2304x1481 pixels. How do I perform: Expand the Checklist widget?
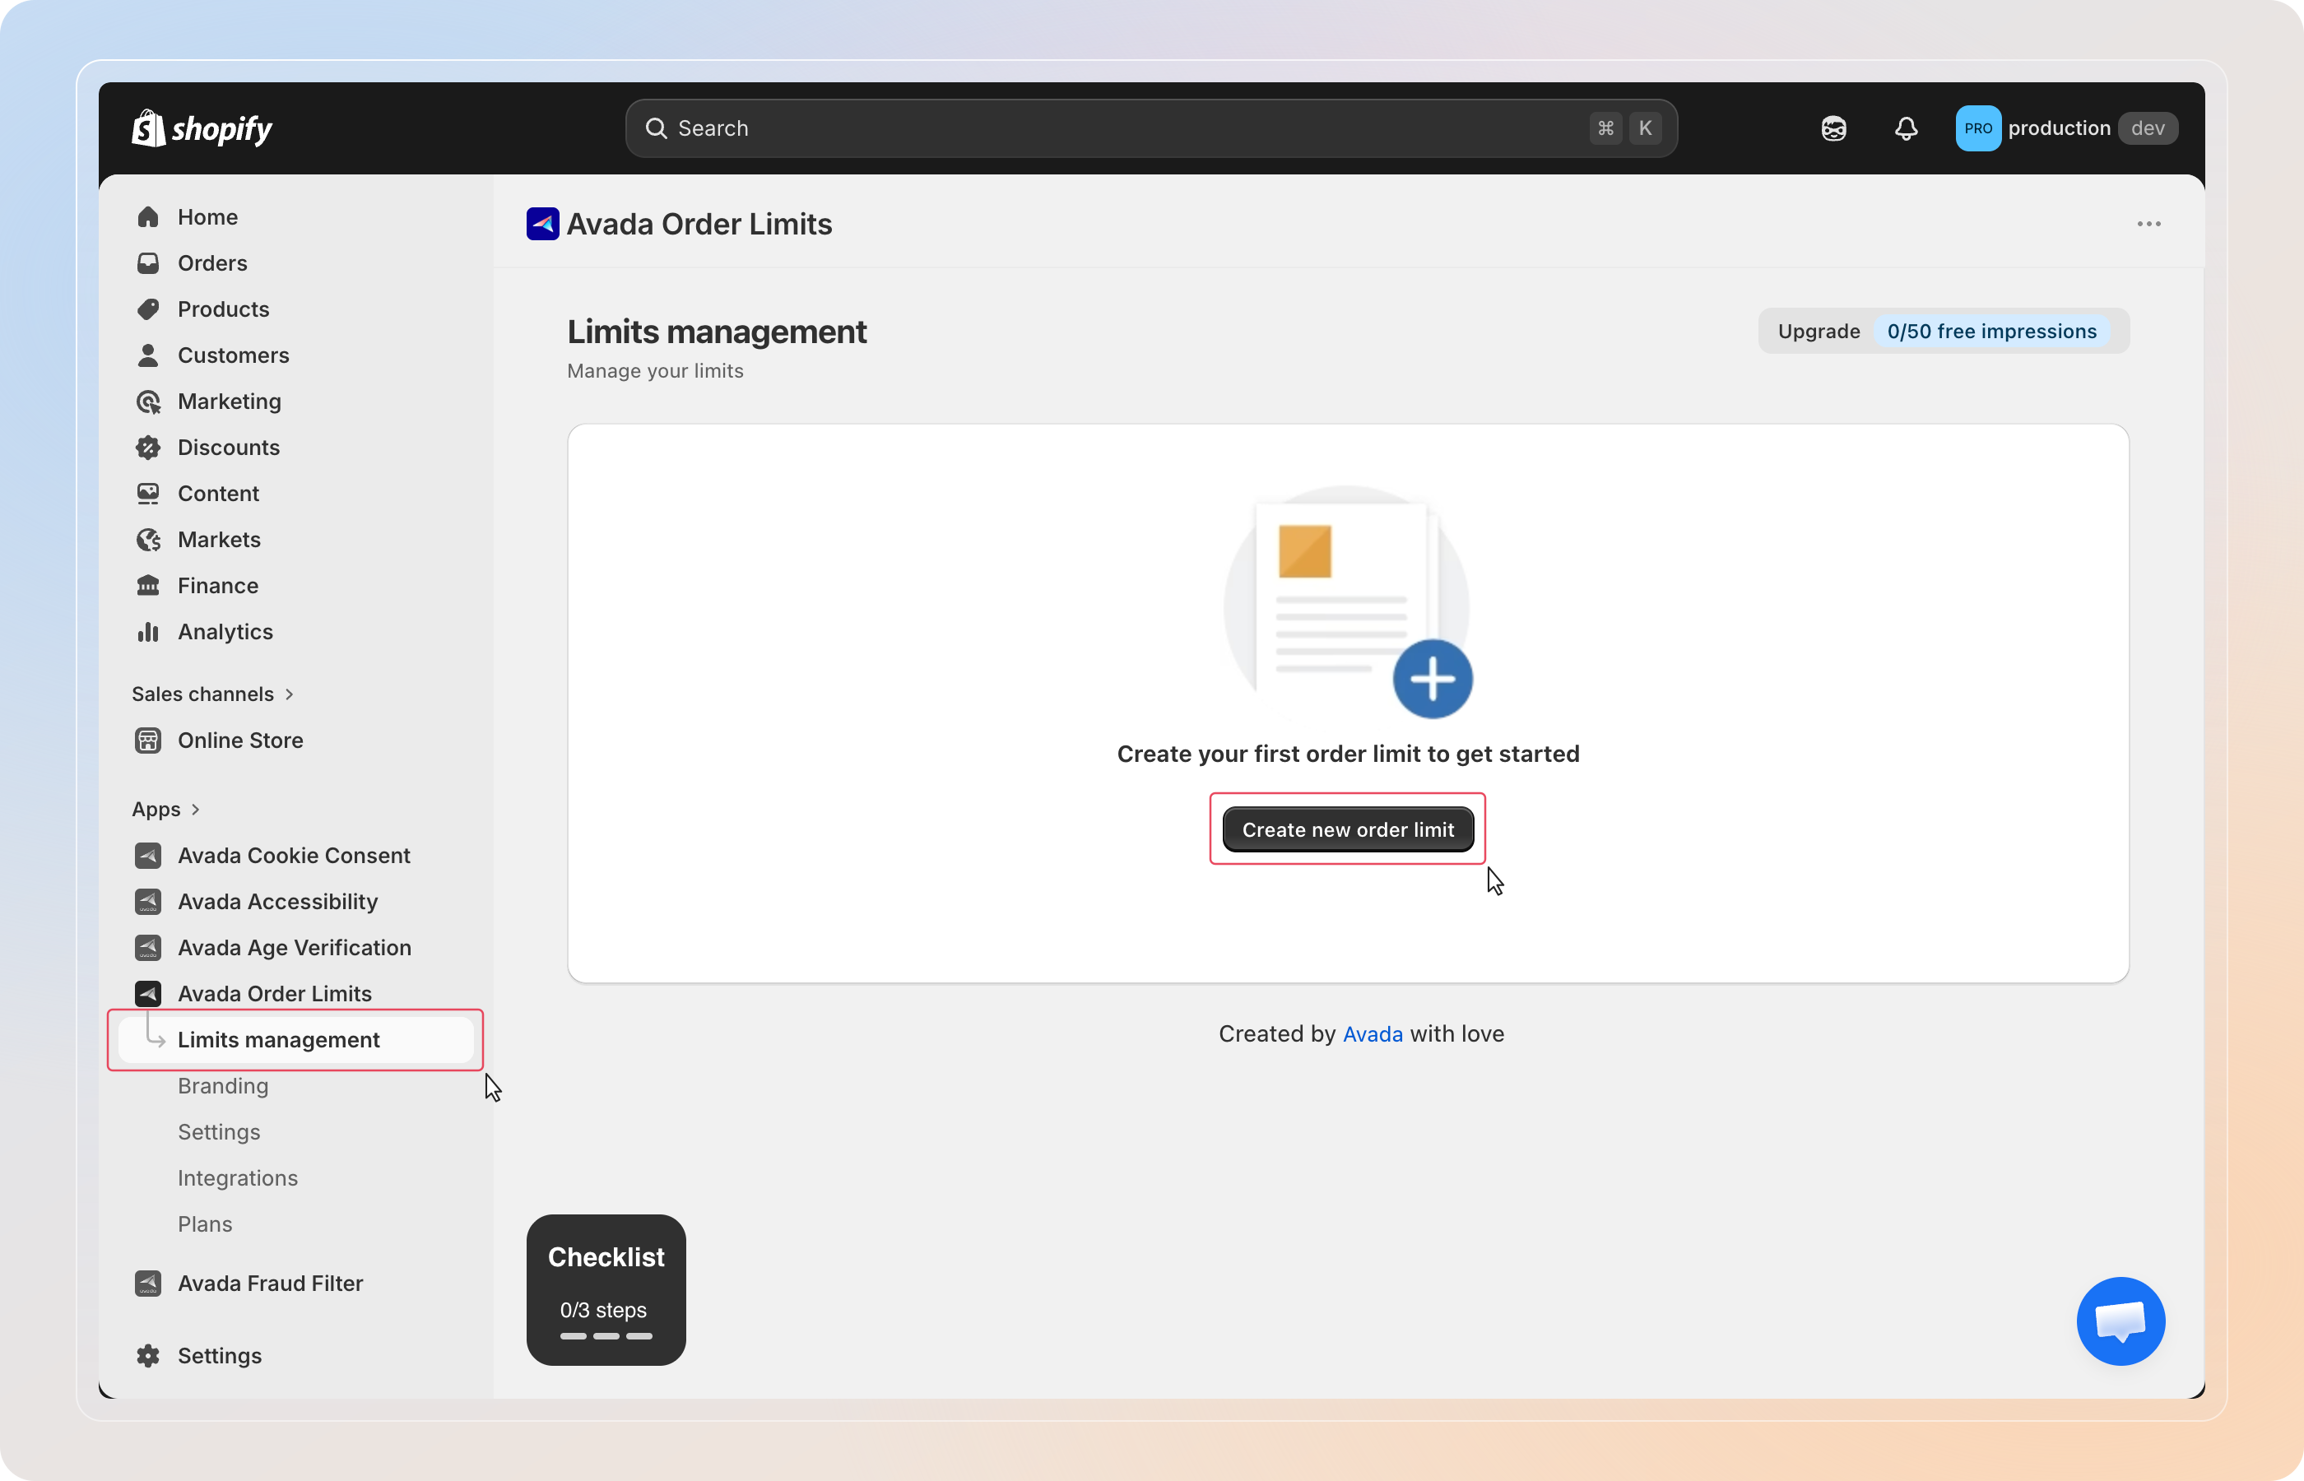click(606, 1290)
